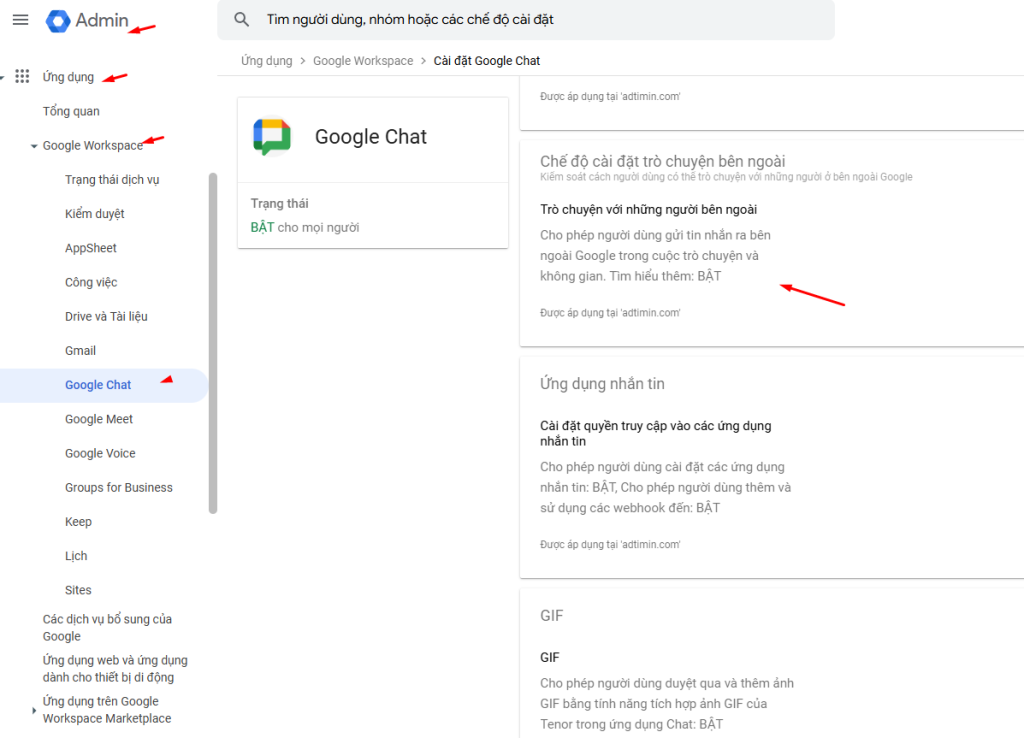Viewport: 1024px width, 738px height.
Task: Open Tổng quan in sidebar
Action: click(71, 111)
